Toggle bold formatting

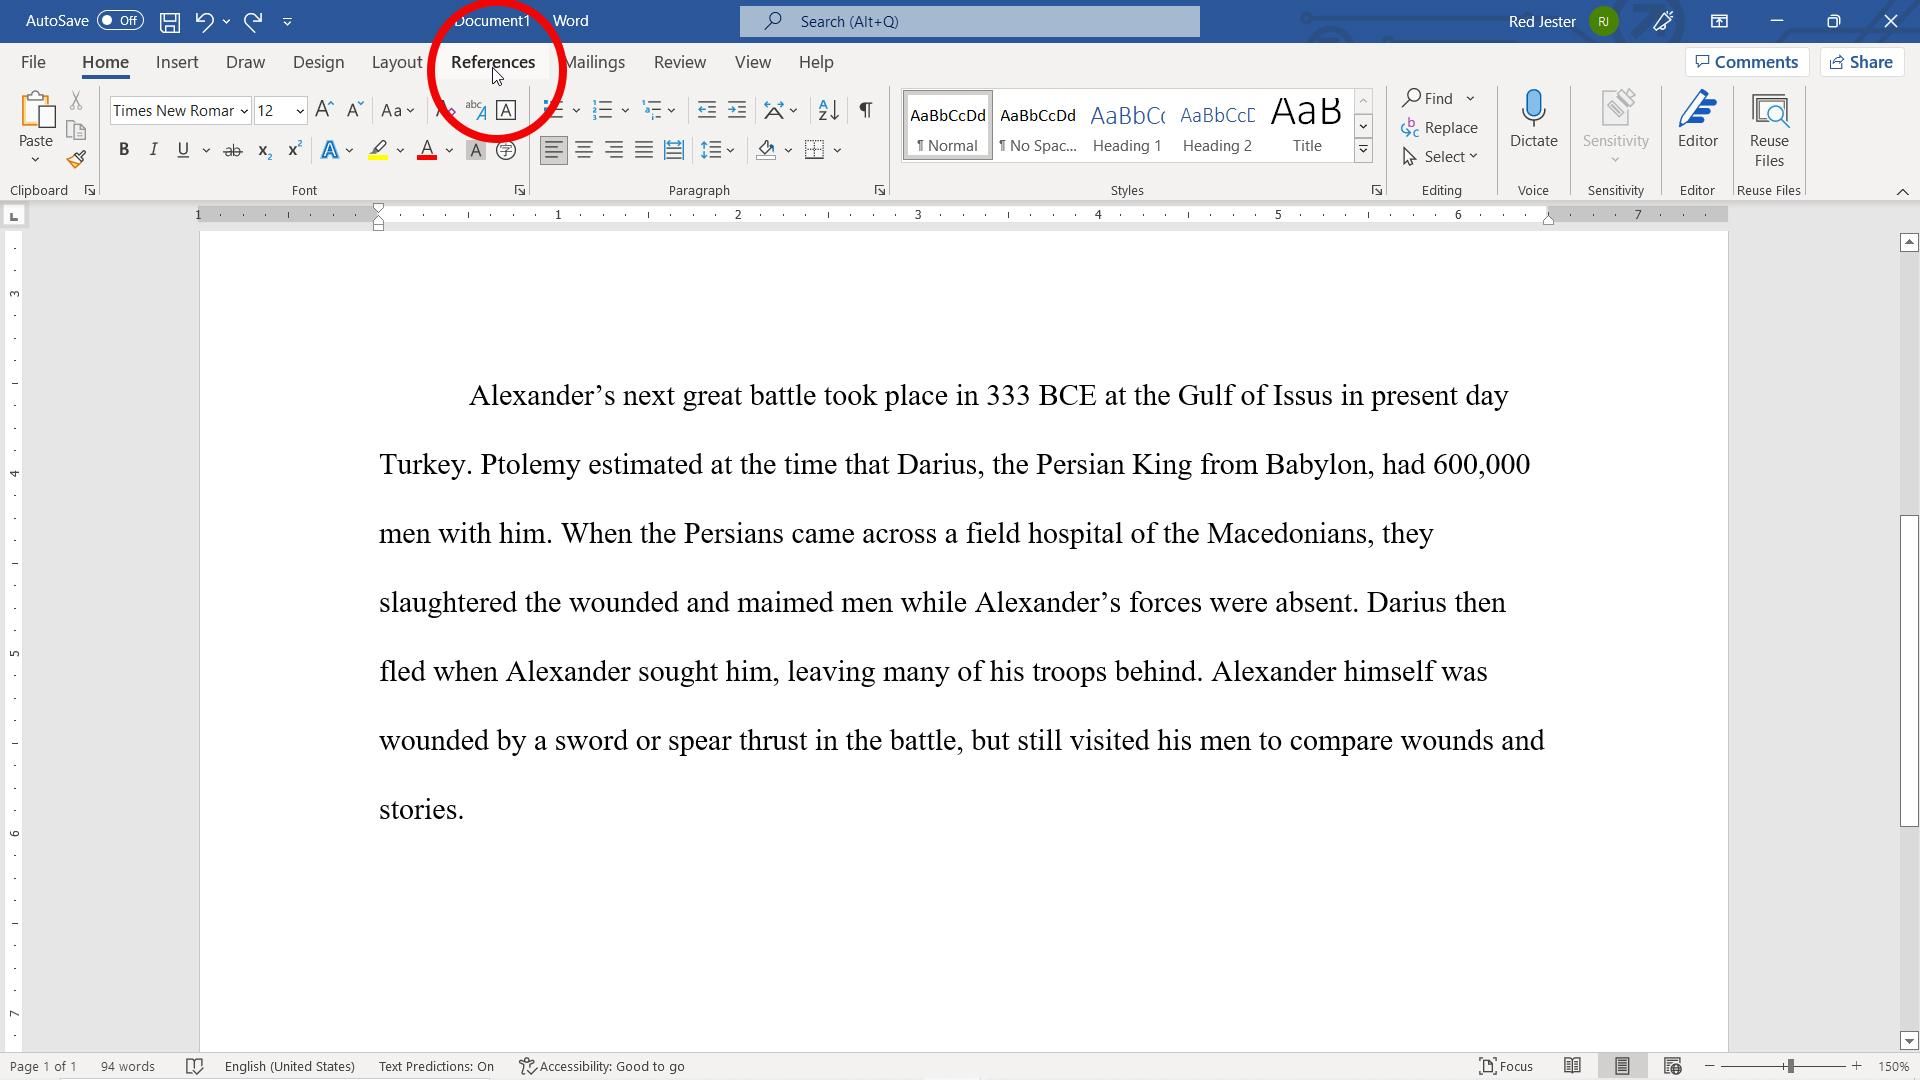click(124, 149)
